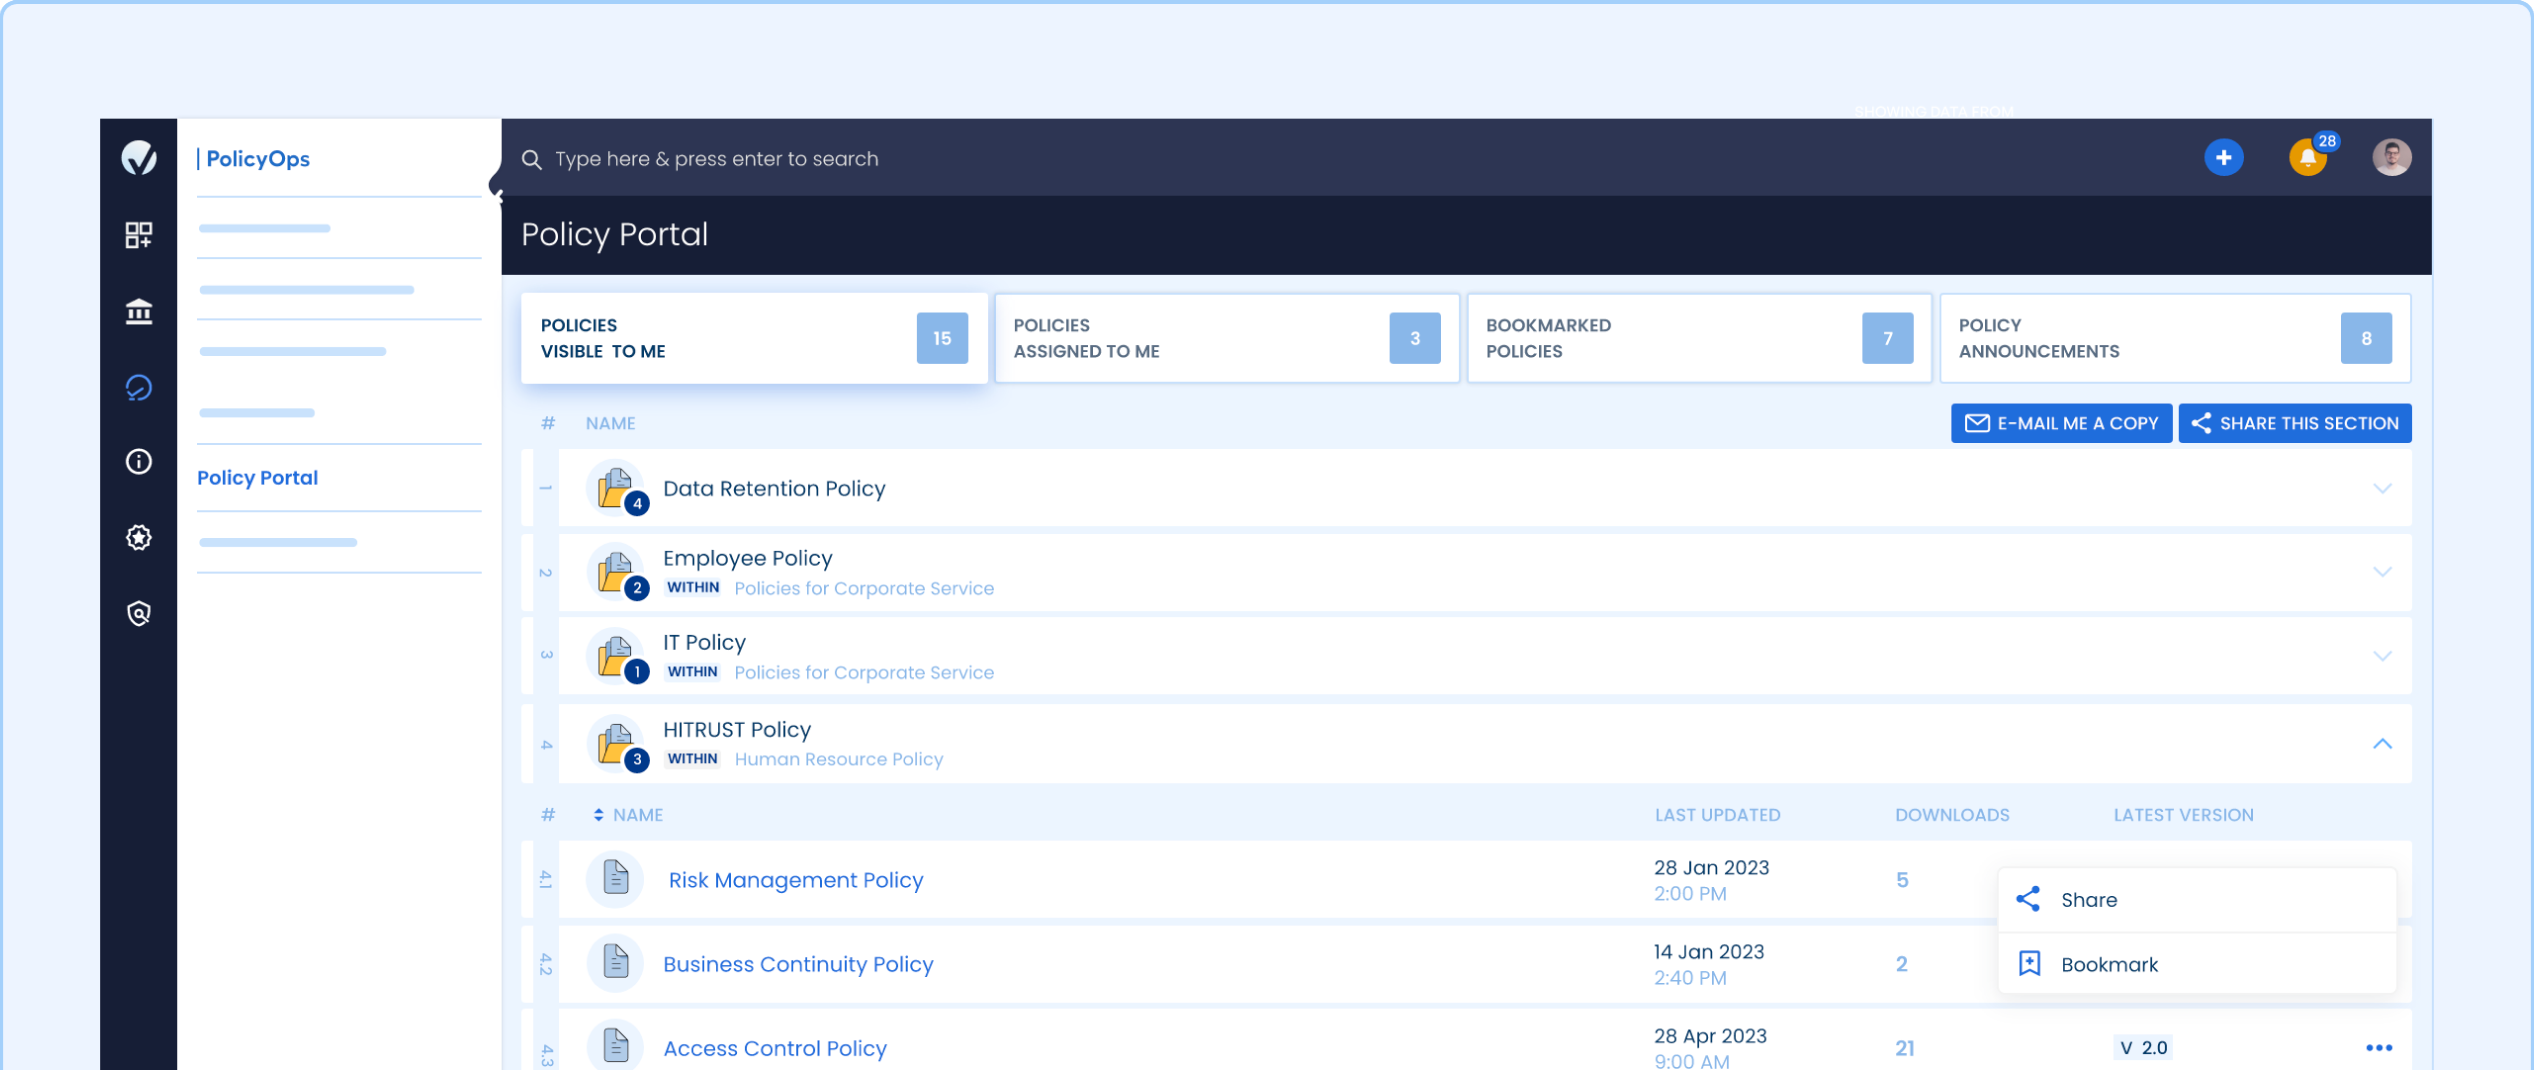Click the blue plus add button

pos(2223,158)
